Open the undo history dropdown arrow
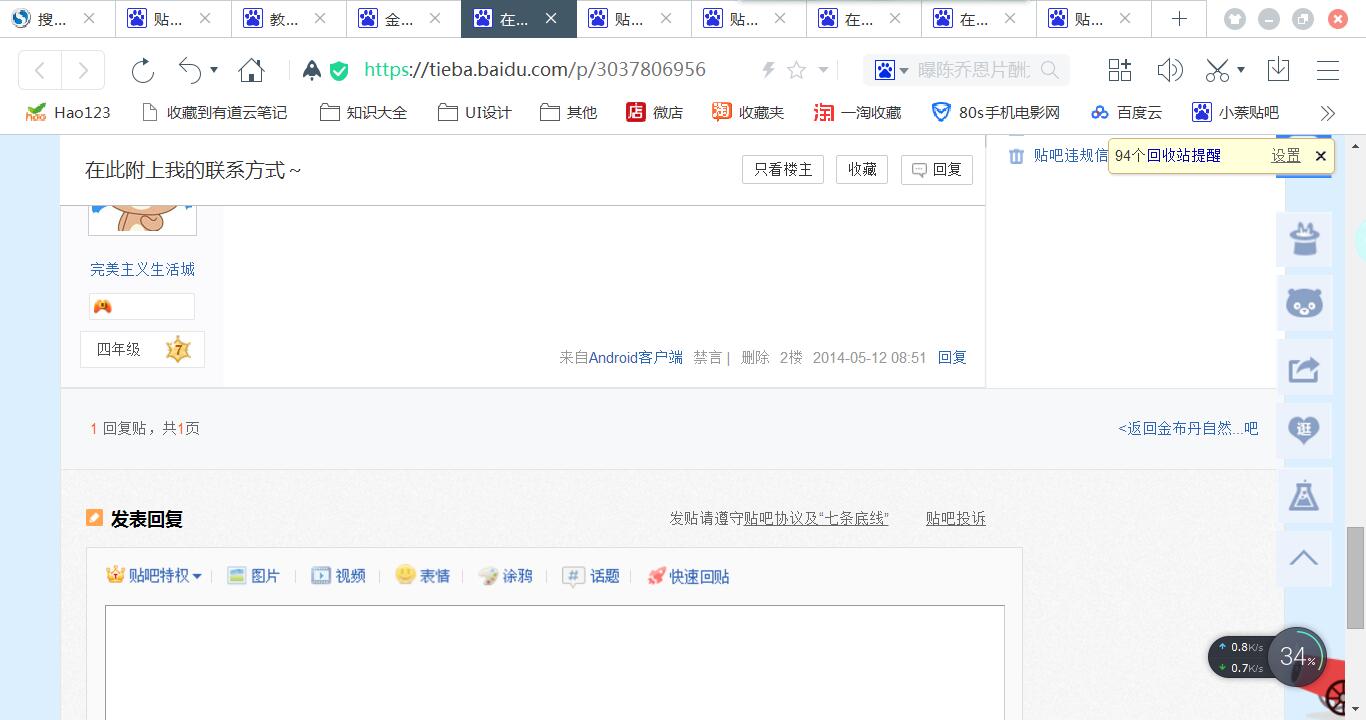 [x=214, y=70]
